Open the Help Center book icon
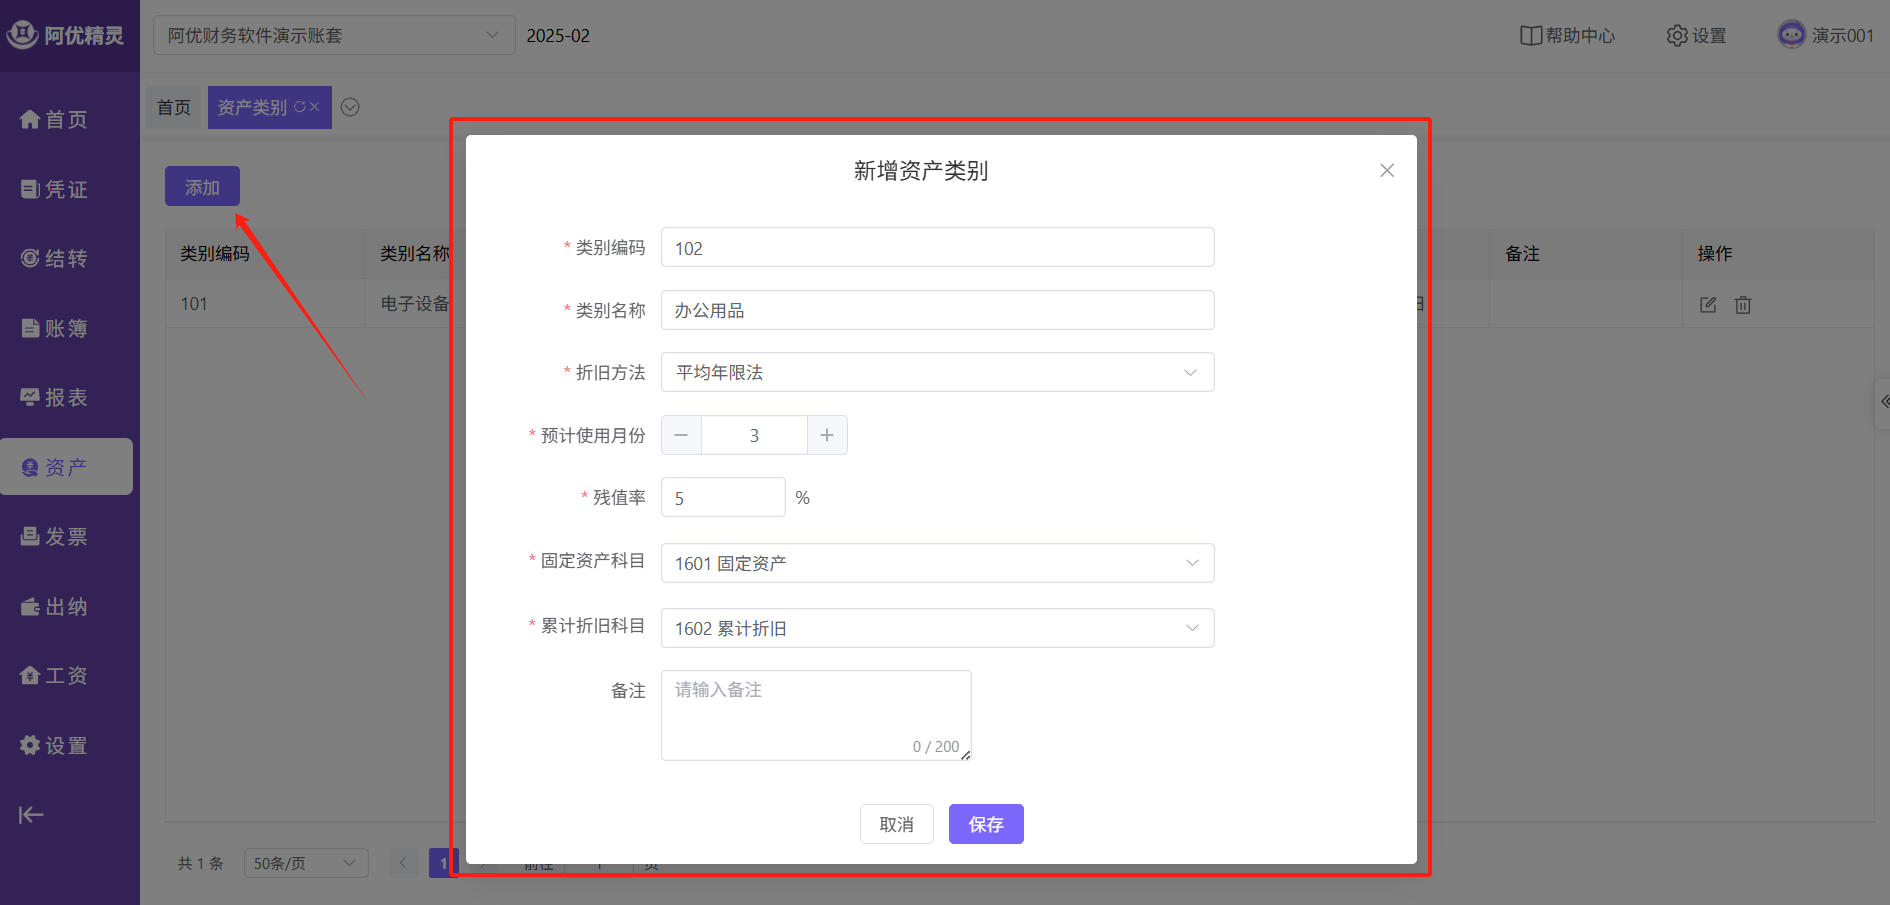Viewport: 1890px width, 905px height. (x=1530, y=36)
